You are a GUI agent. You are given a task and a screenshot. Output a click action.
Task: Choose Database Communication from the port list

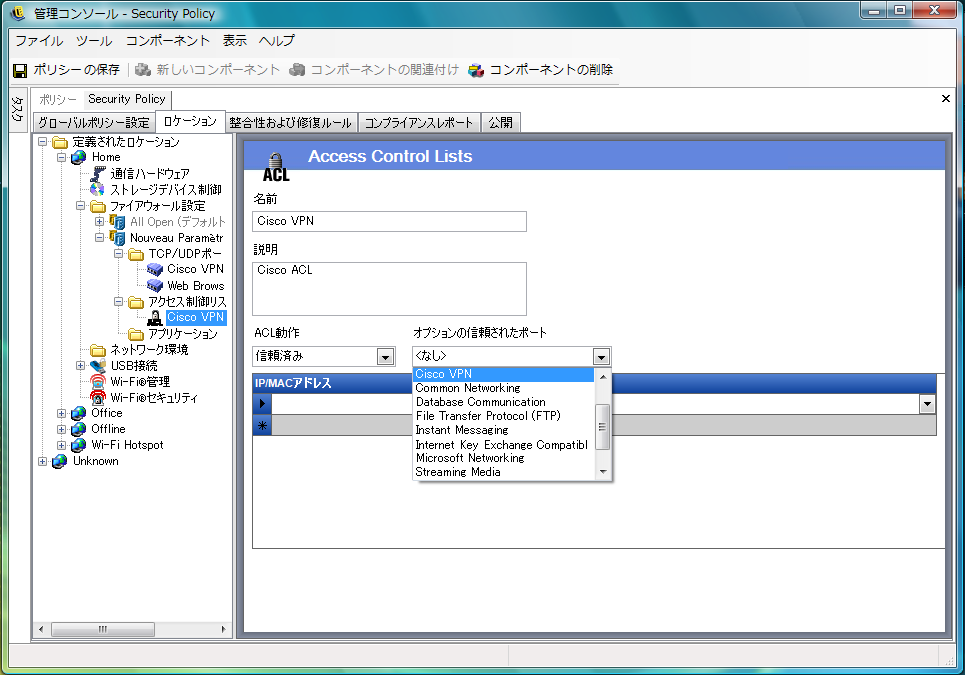tap(503, 402)
